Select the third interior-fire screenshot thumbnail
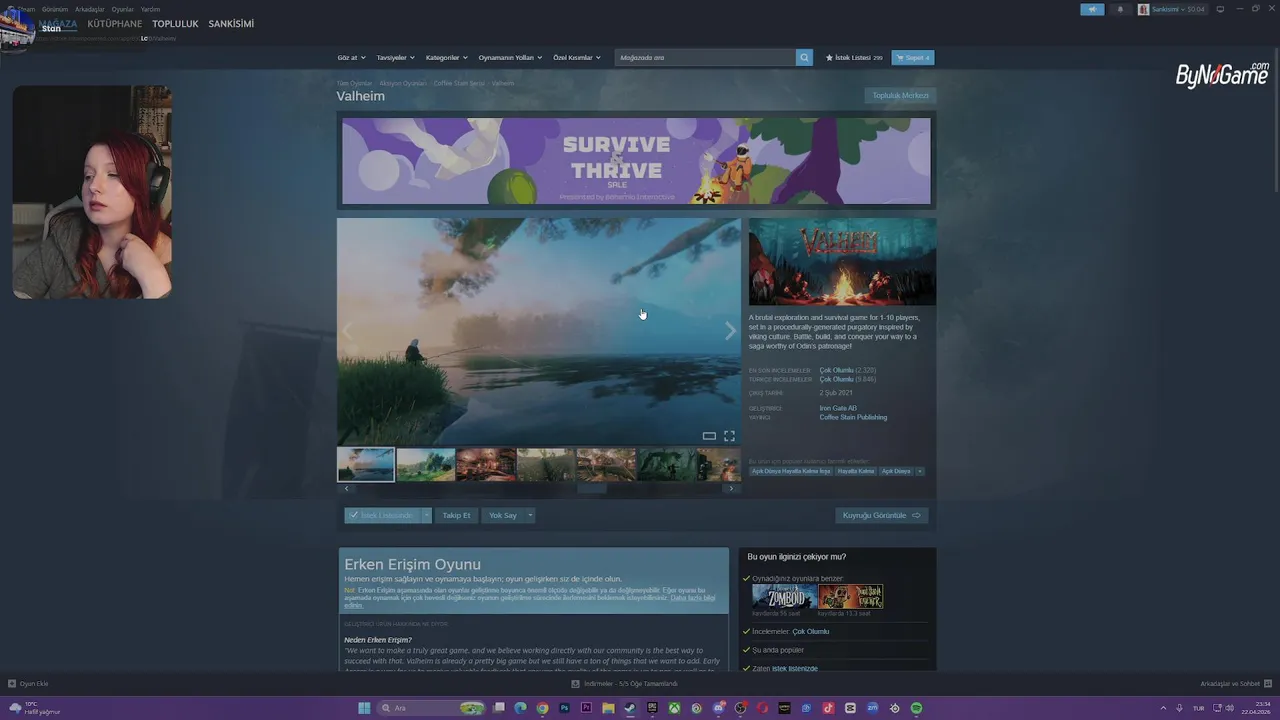1280x720 pixels. pyautogui.click(x=486, y=464)
